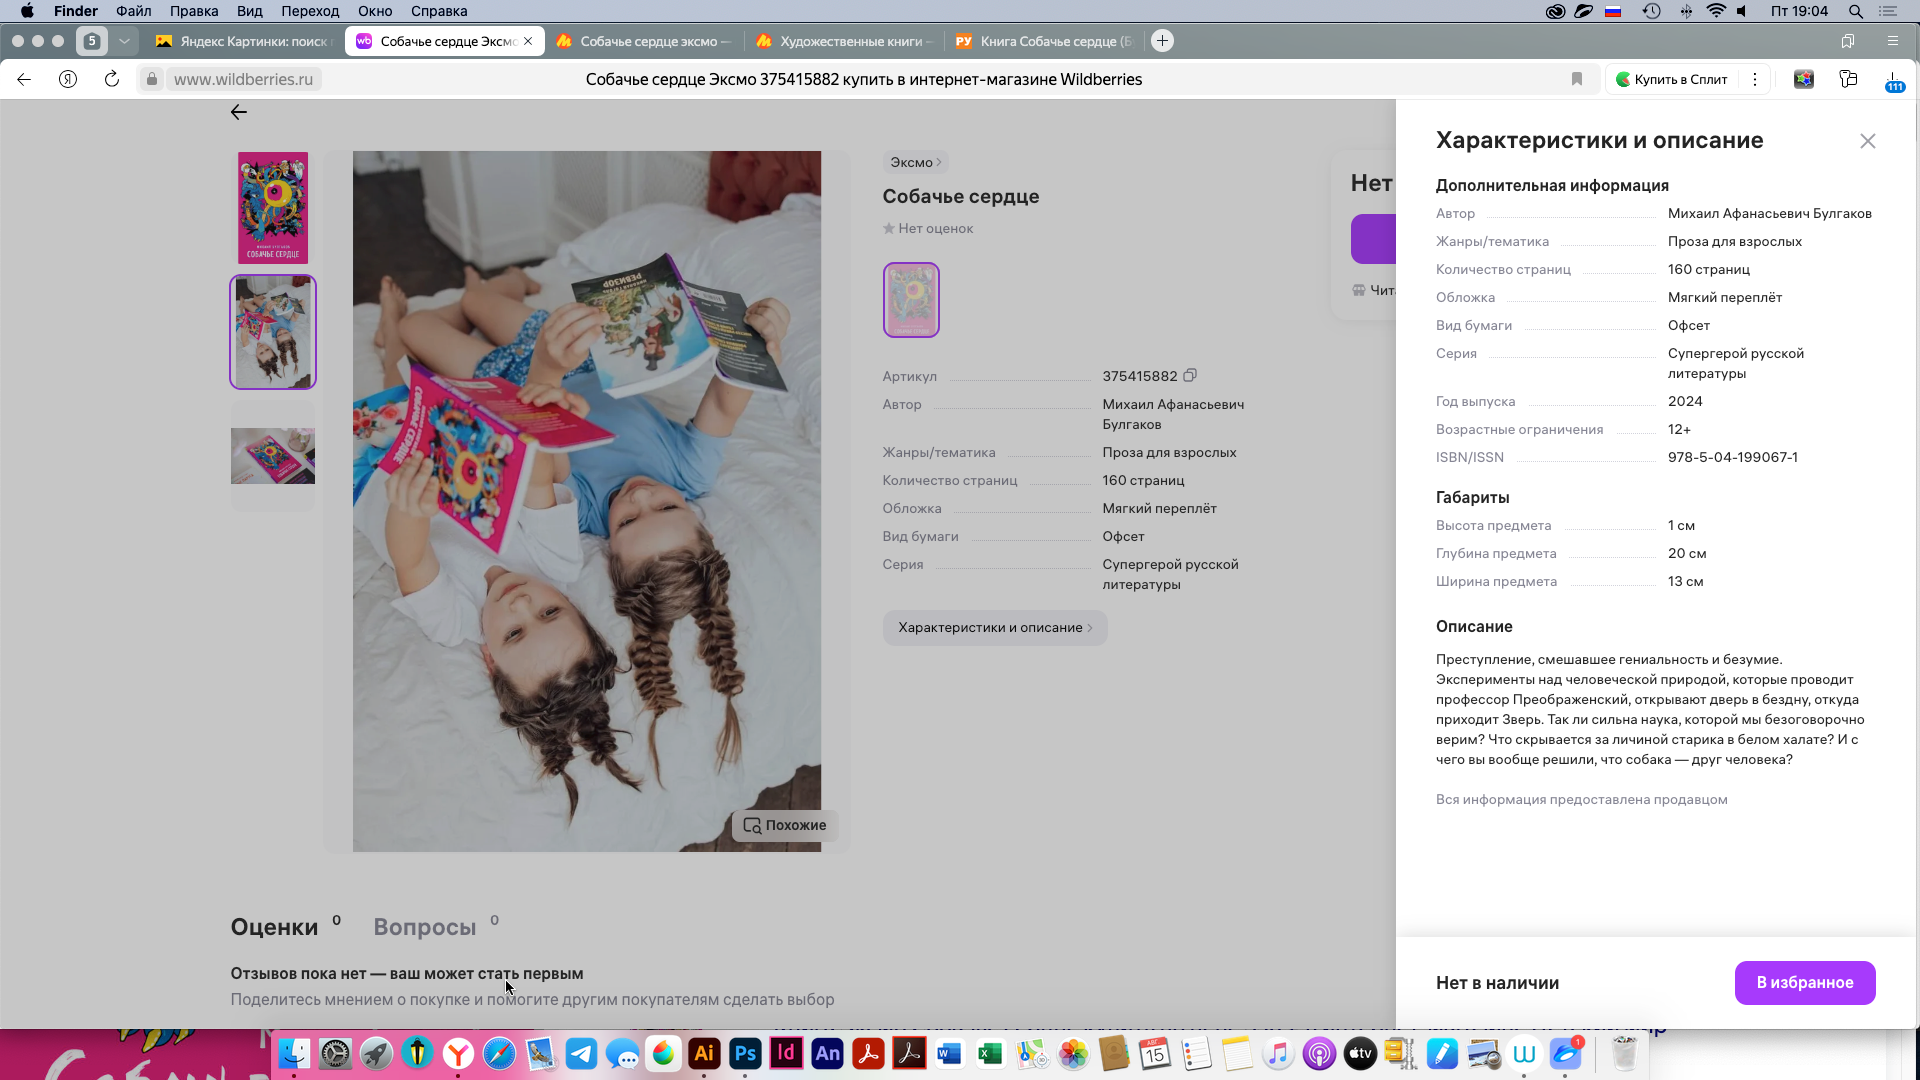The height and width of the screenshot is (1080, 1920).
Task: Click the www.wildberries.ru address field
Action: [x=243, y=79]
